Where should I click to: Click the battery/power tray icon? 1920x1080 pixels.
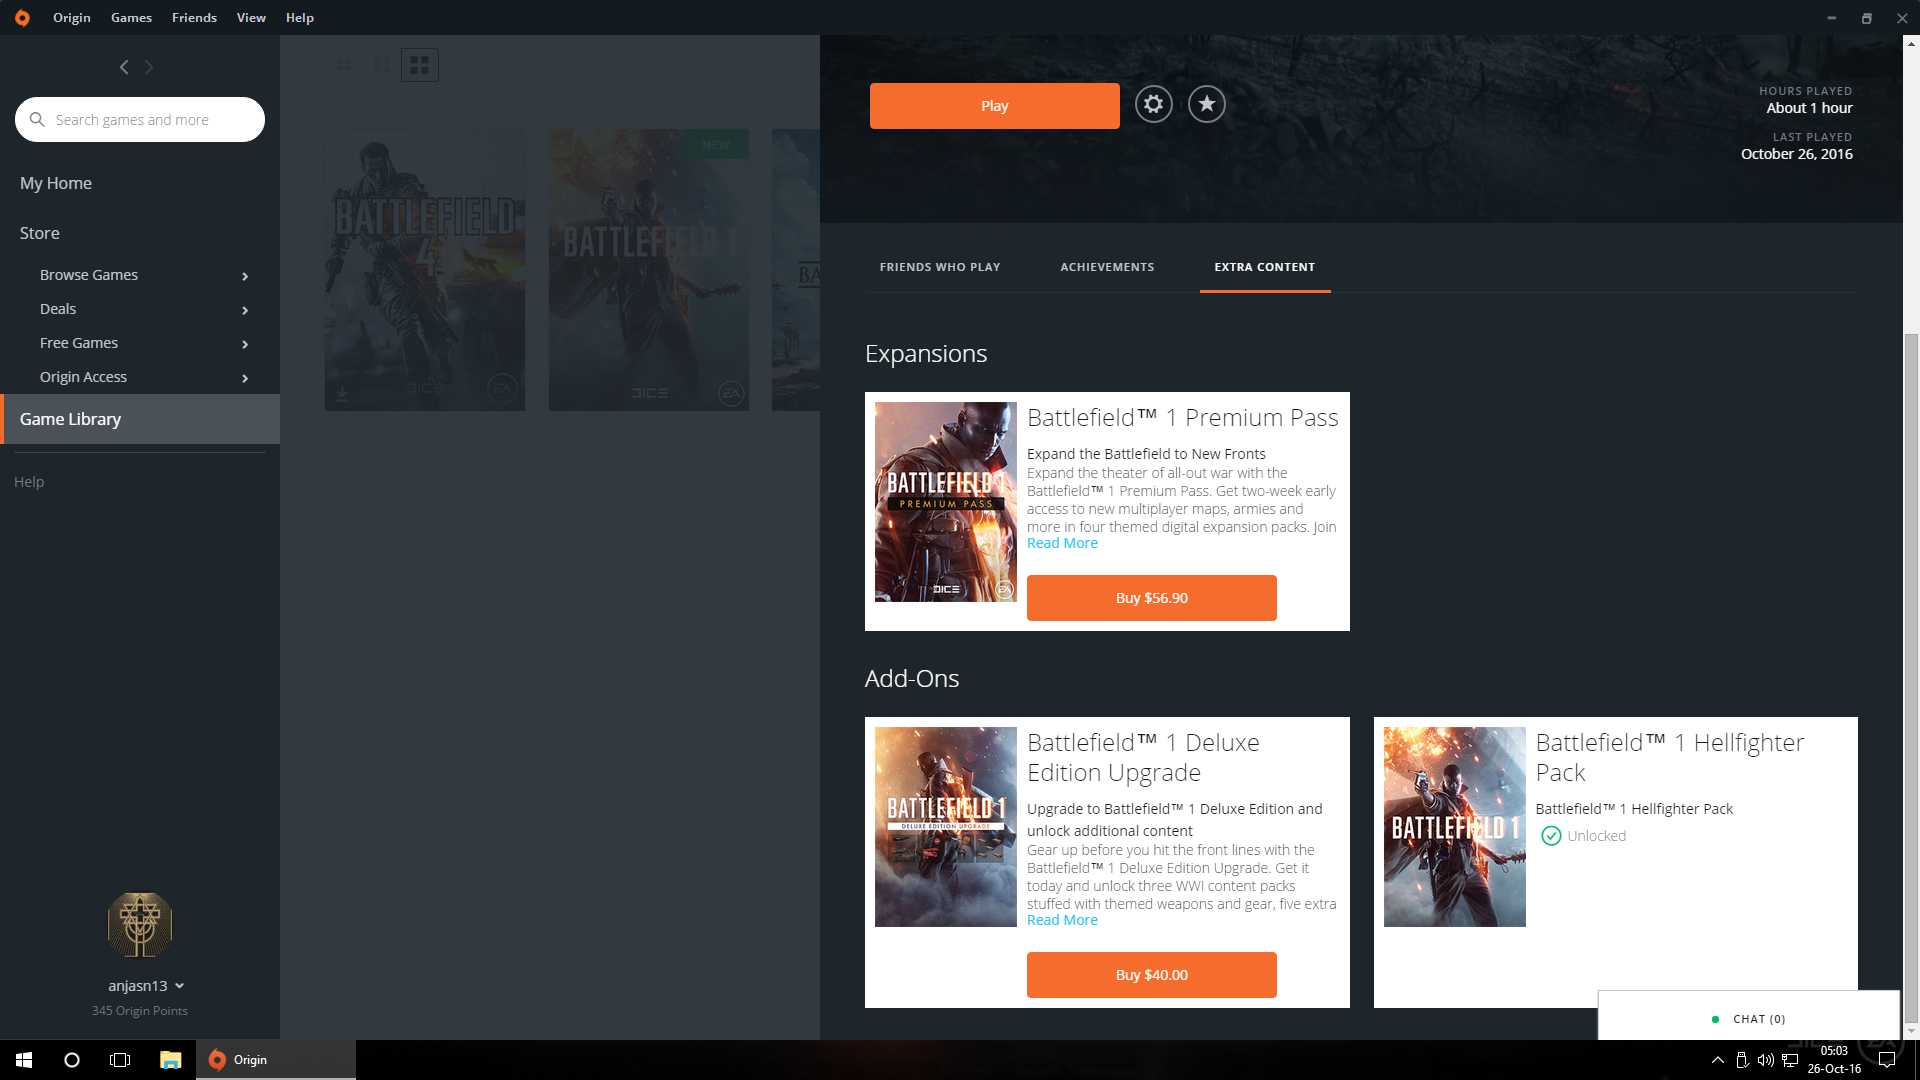1742,1060
